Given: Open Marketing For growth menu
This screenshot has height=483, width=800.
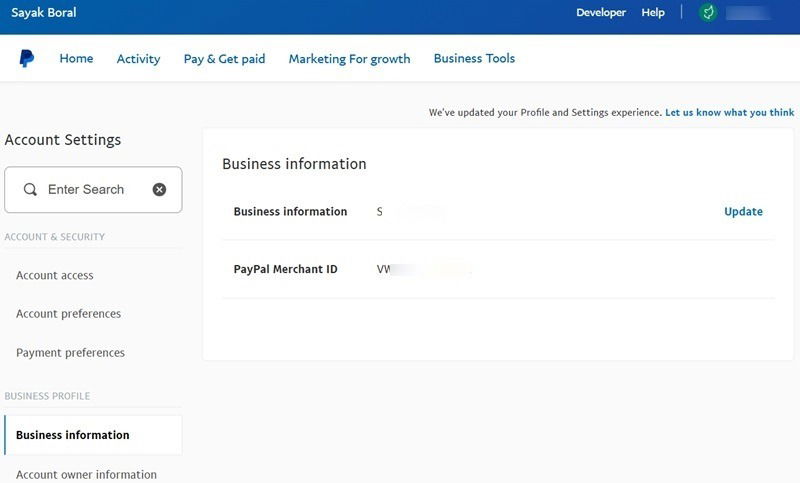Looking at the screenshot, I should click(349, 59).
